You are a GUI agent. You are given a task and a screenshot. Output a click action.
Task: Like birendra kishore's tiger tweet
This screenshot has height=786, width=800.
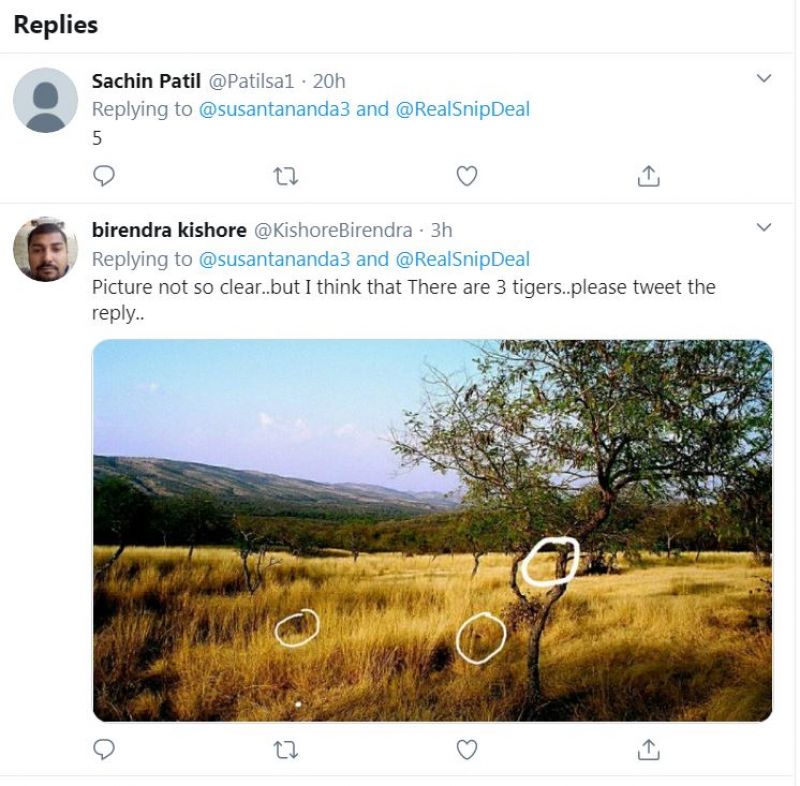point(467,749)
